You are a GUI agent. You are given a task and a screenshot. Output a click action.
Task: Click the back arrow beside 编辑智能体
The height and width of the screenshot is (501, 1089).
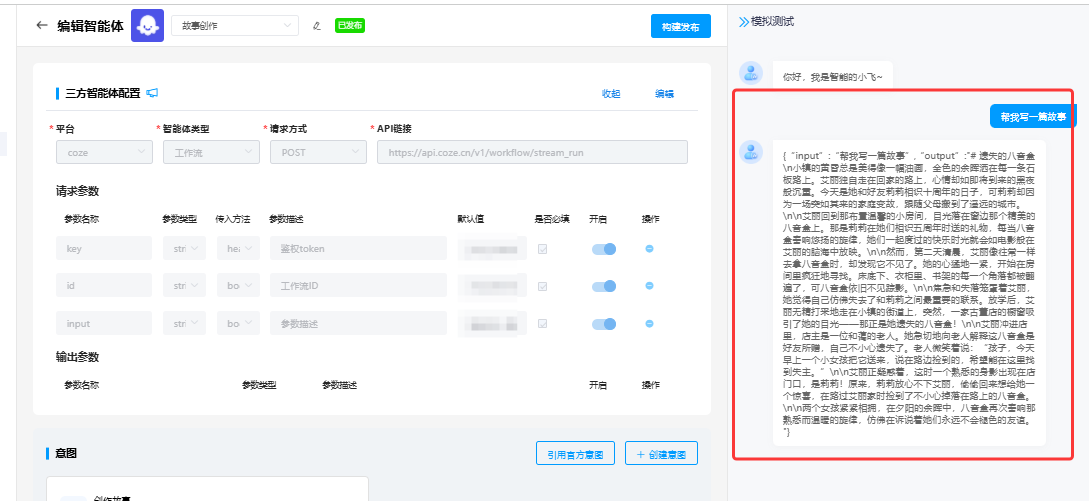[41, 26]
